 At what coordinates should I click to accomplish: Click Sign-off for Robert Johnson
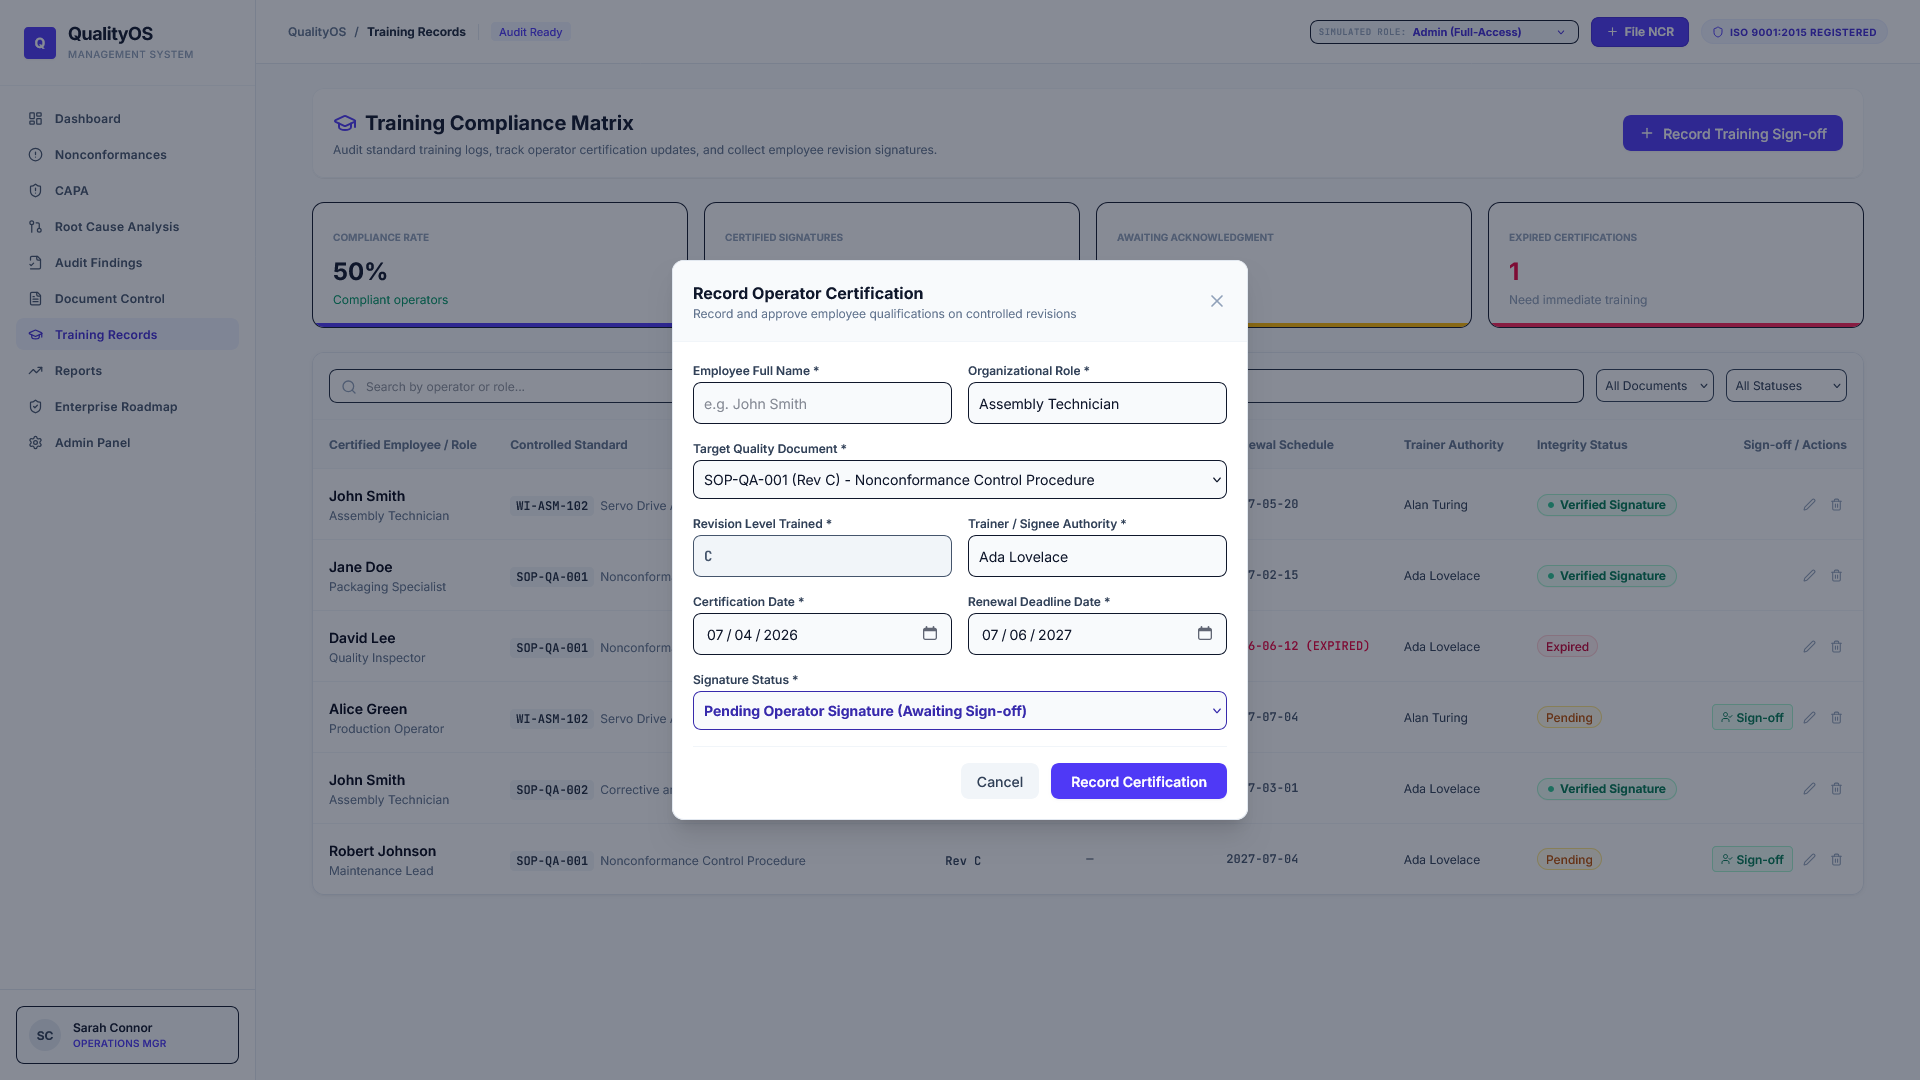click(x=1752, y=859)
